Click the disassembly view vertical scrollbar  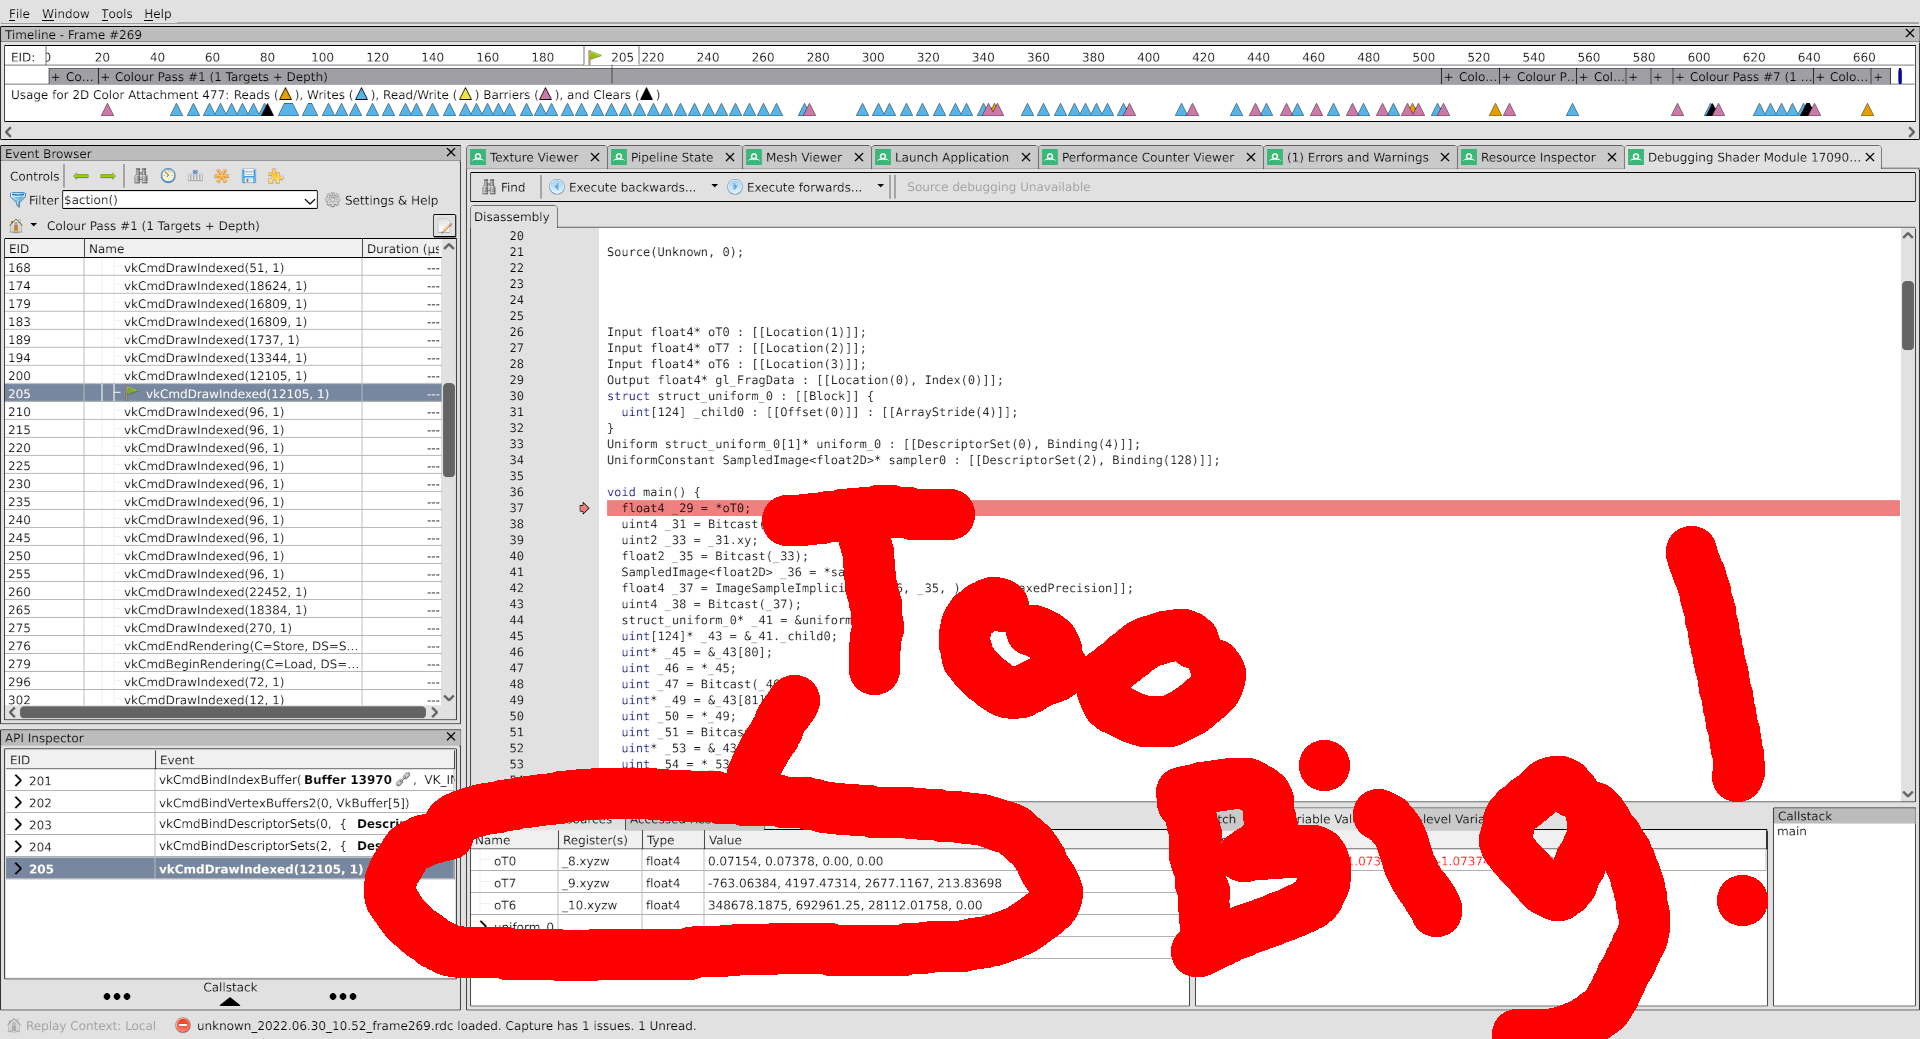click(x=1907, y=315)
